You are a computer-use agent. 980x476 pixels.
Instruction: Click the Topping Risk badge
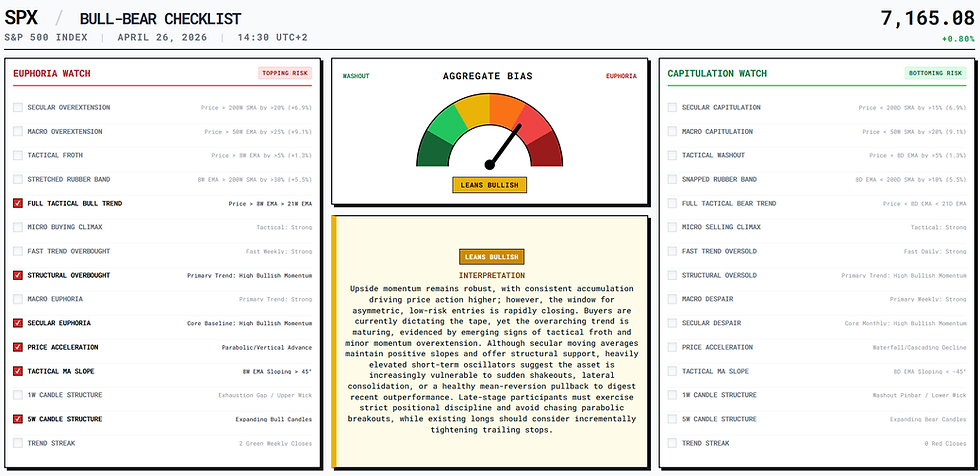pos(285,73)
